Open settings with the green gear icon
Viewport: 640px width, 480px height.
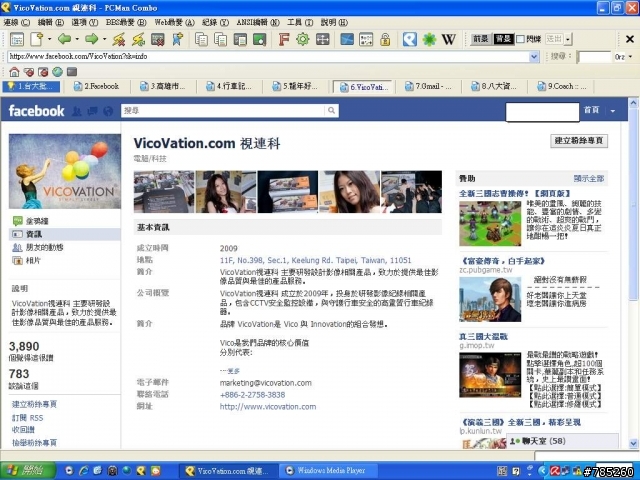303,39
